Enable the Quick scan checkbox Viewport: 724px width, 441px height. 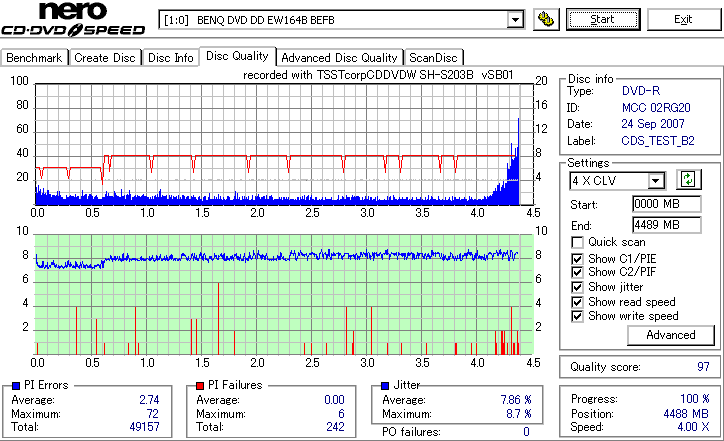click(x=577, y=242)
